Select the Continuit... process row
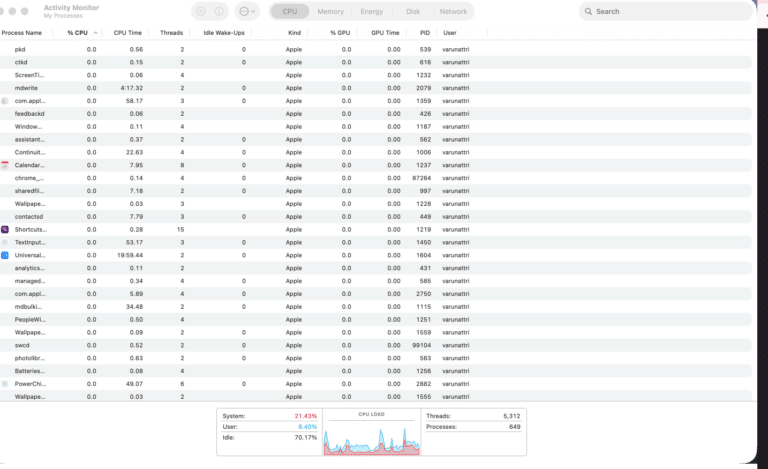The height and width of the screenshot is (469, 768). tap(376, 152)
